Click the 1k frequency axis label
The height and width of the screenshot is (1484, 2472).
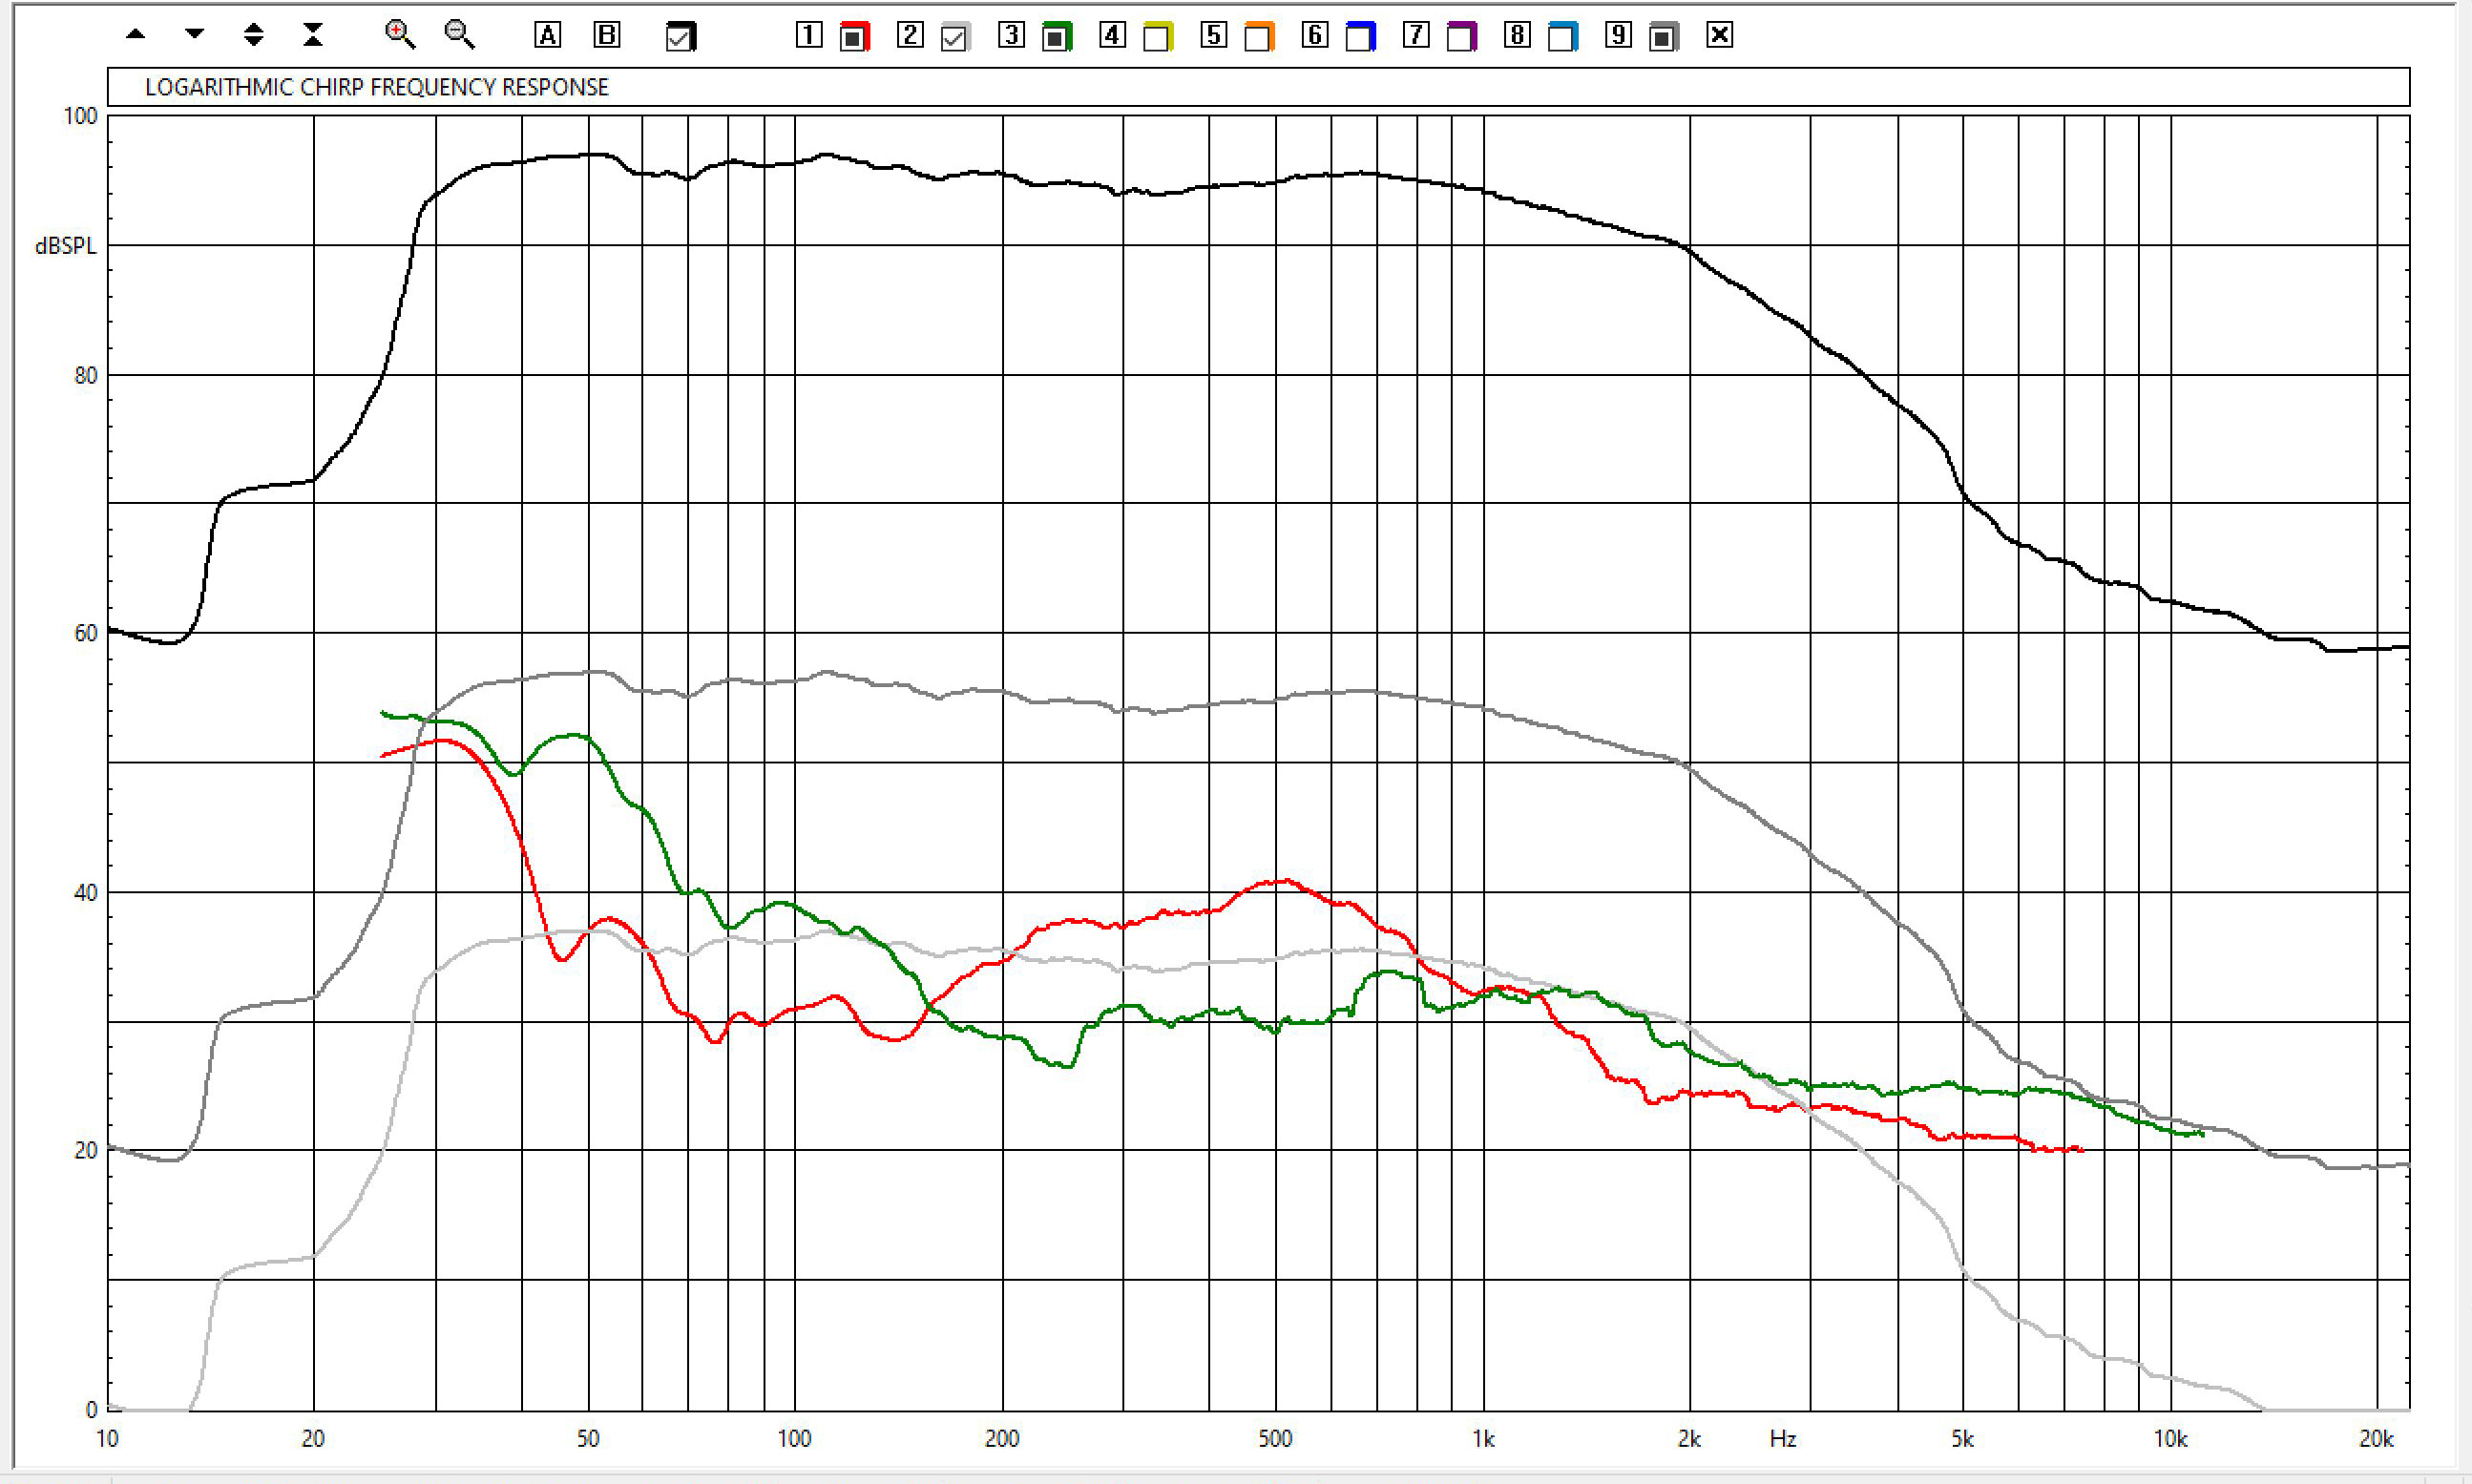[x=1483, y=1439]
